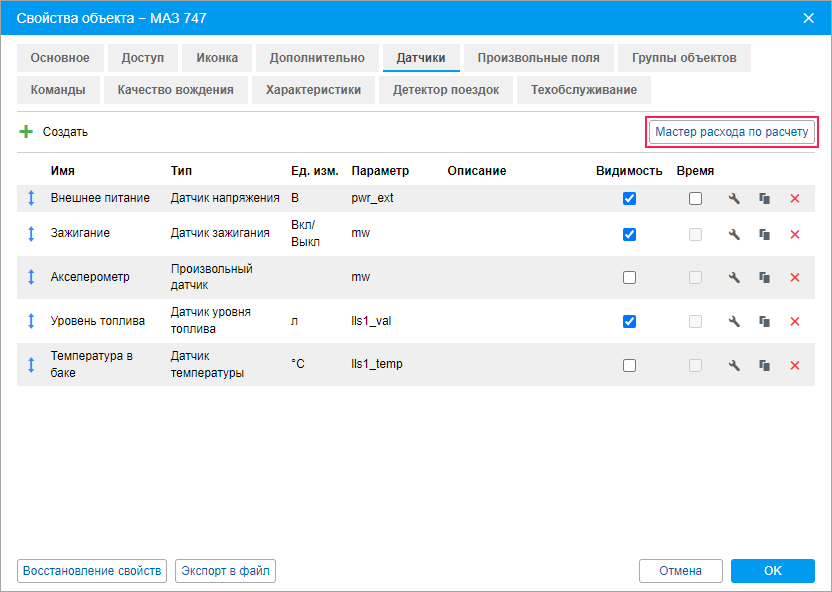Open properties wrench for Внешнее питание sensor
The width and height of the screenshot is (832, 592).
click(733, 199)
